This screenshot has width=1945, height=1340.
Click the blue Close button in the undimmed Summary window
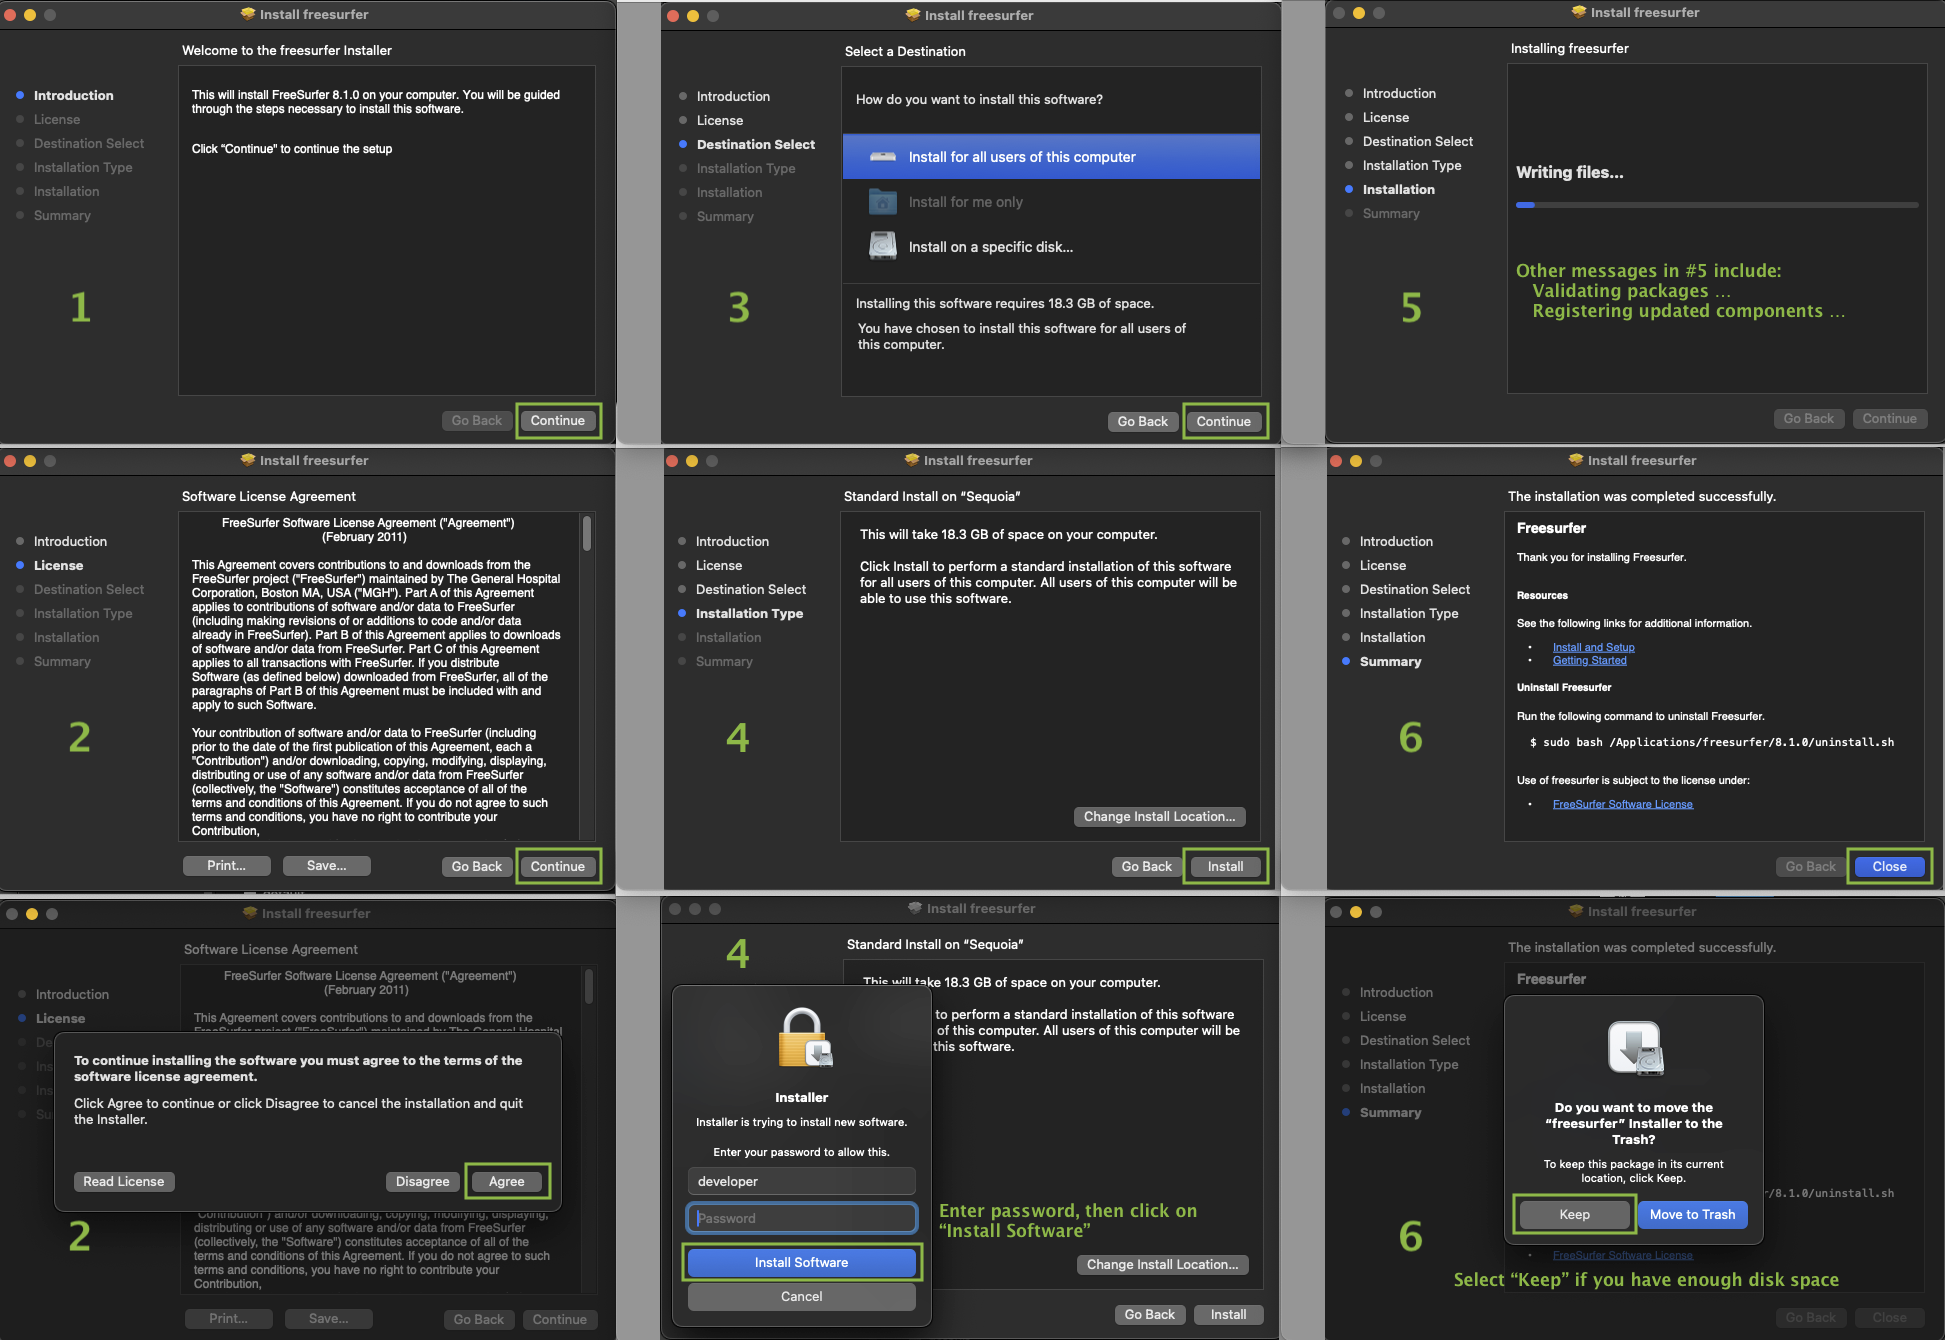[x=1889, y=867]
